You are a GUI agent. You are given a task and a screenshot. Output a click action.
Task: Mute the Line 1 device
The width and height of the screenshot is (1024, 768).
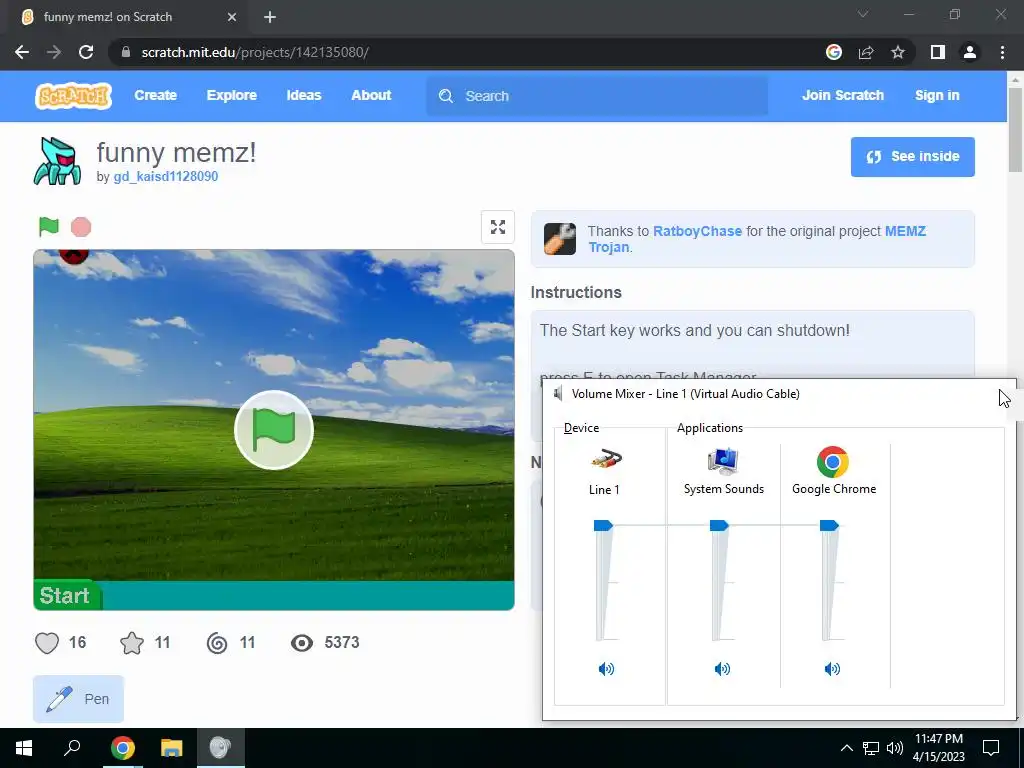coord(606,669)
